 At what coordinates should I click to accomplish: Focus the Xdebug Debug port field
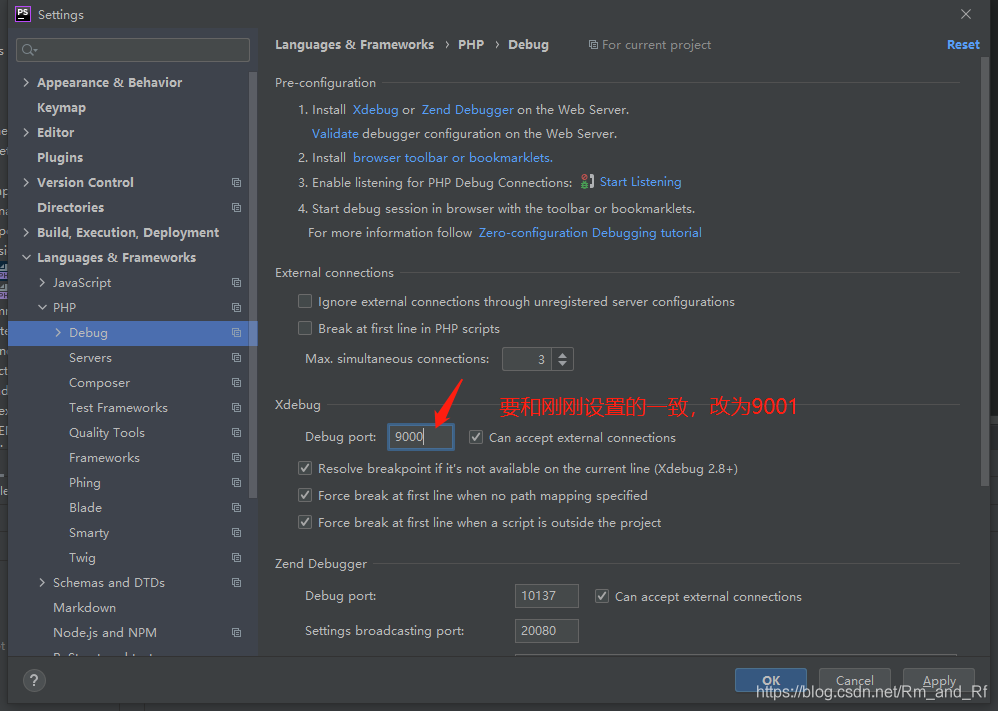pos(421,437)
